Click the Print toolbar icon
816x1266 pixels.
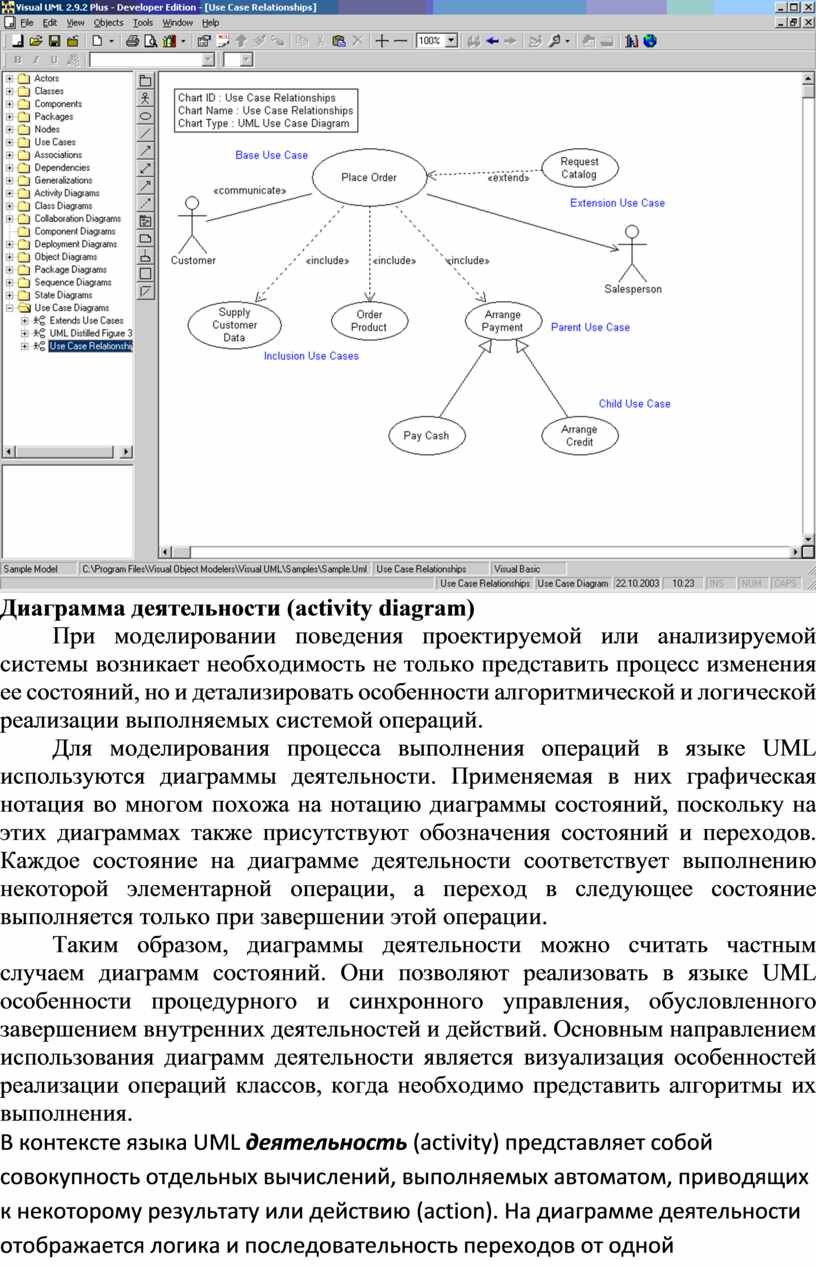(x=132, y=42)
